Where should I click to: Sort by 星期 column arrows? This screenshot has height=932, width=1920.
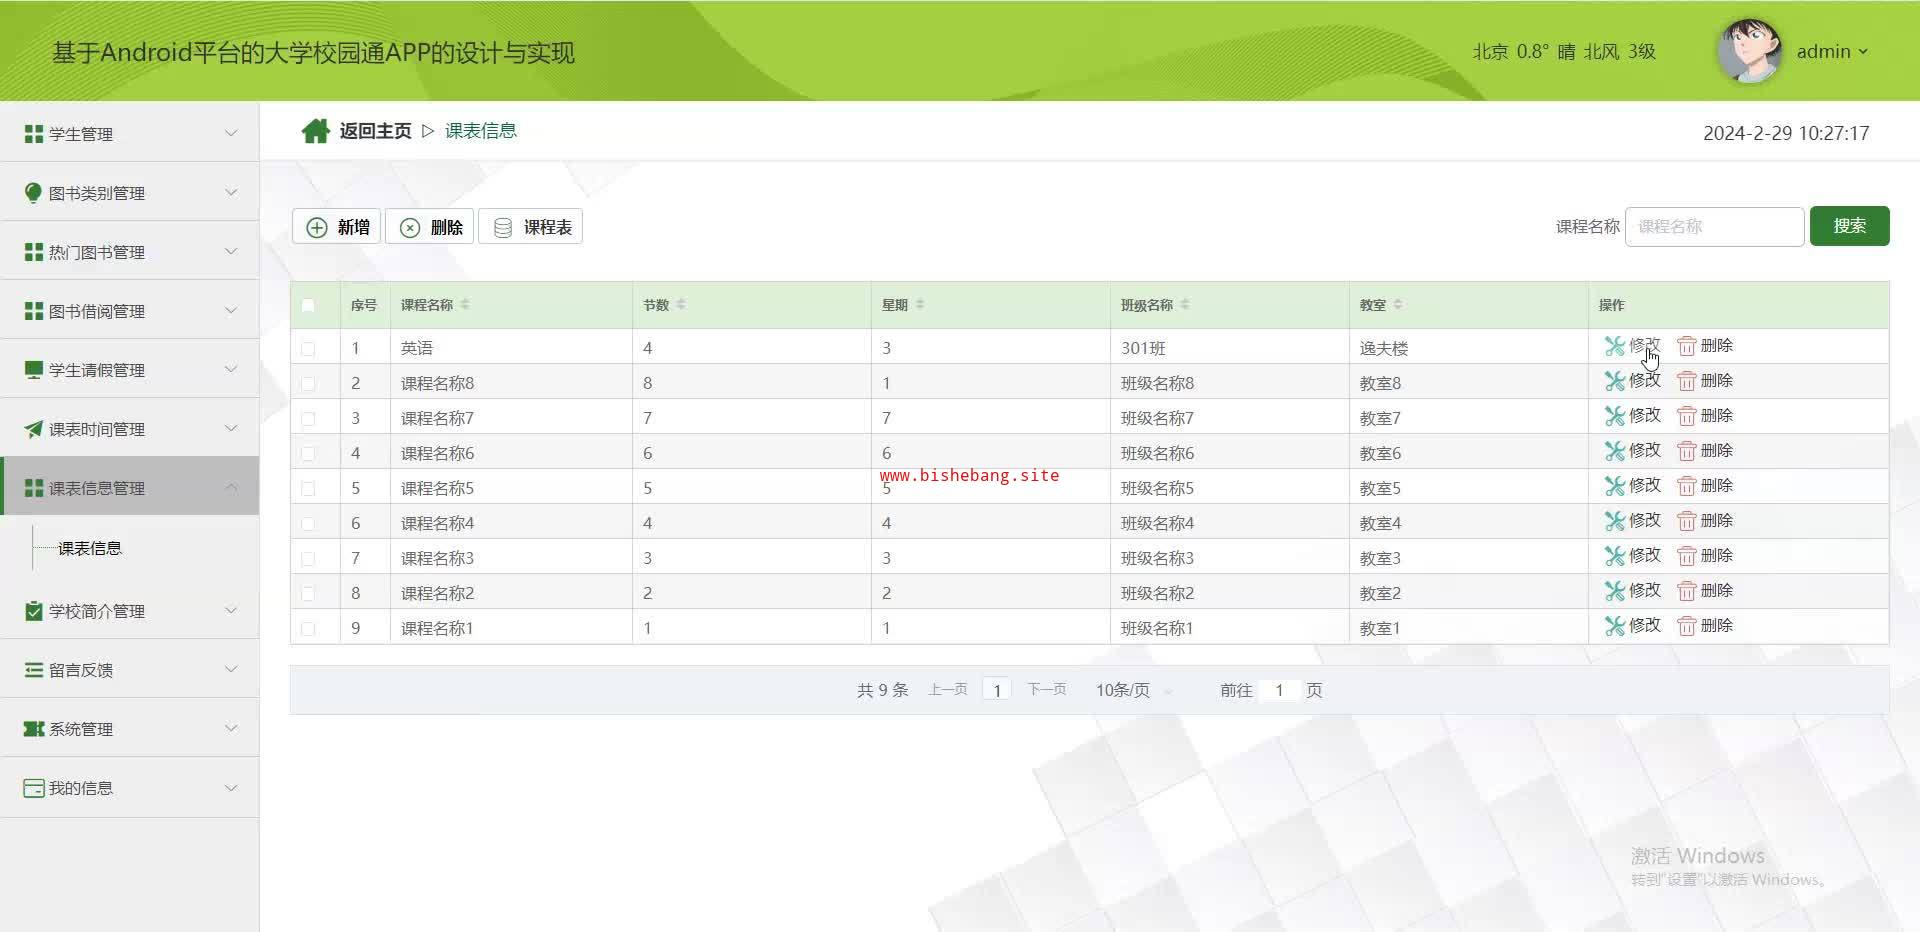tap(920, 304)
